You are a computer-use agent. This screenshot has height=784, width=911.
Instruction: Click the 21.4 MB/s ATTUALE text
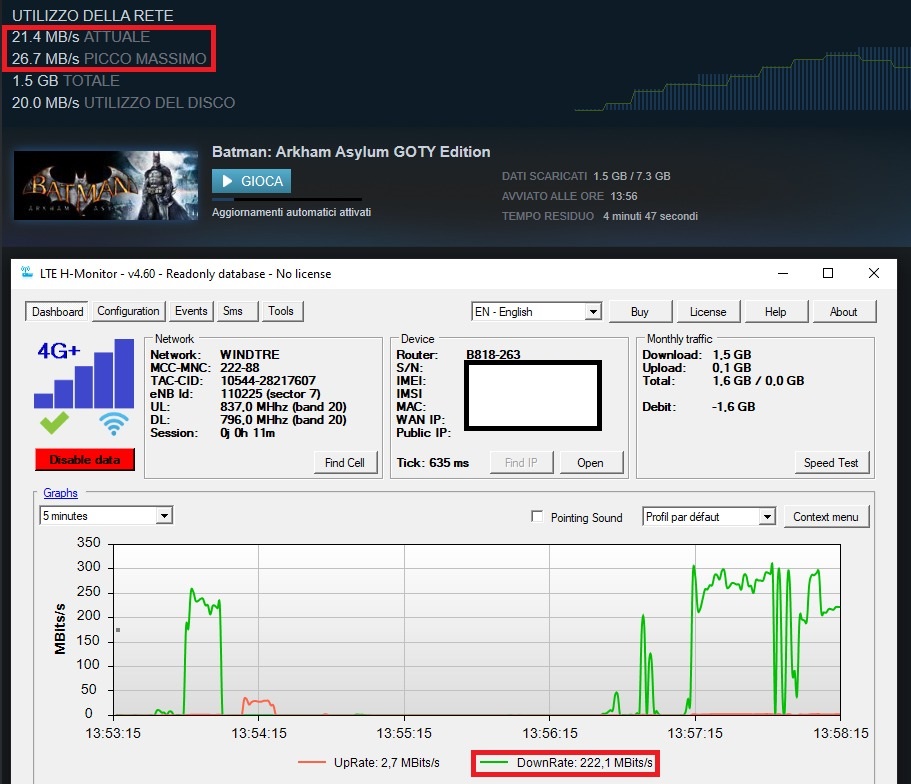point(81,37)
